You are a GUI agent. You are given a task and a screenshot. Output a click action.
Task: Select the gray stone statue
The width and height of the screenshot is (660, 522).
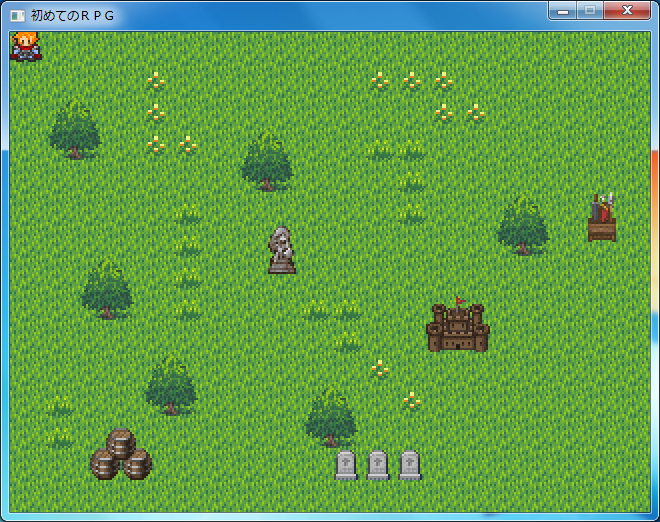coord(282,249)
